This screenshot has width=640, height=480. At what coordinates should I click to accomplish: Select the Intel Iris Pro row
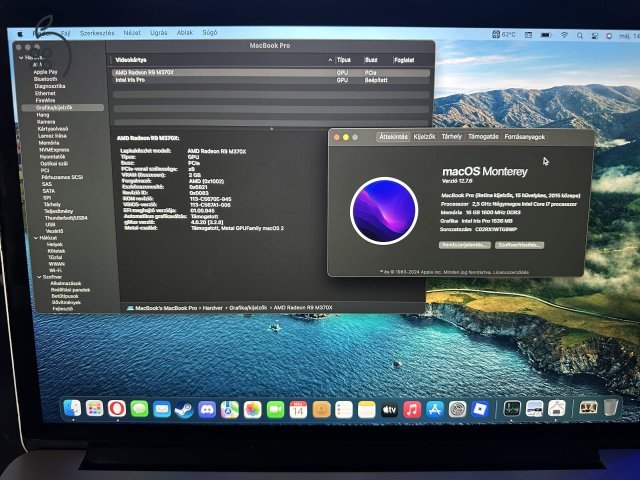[x=271, y=80]
